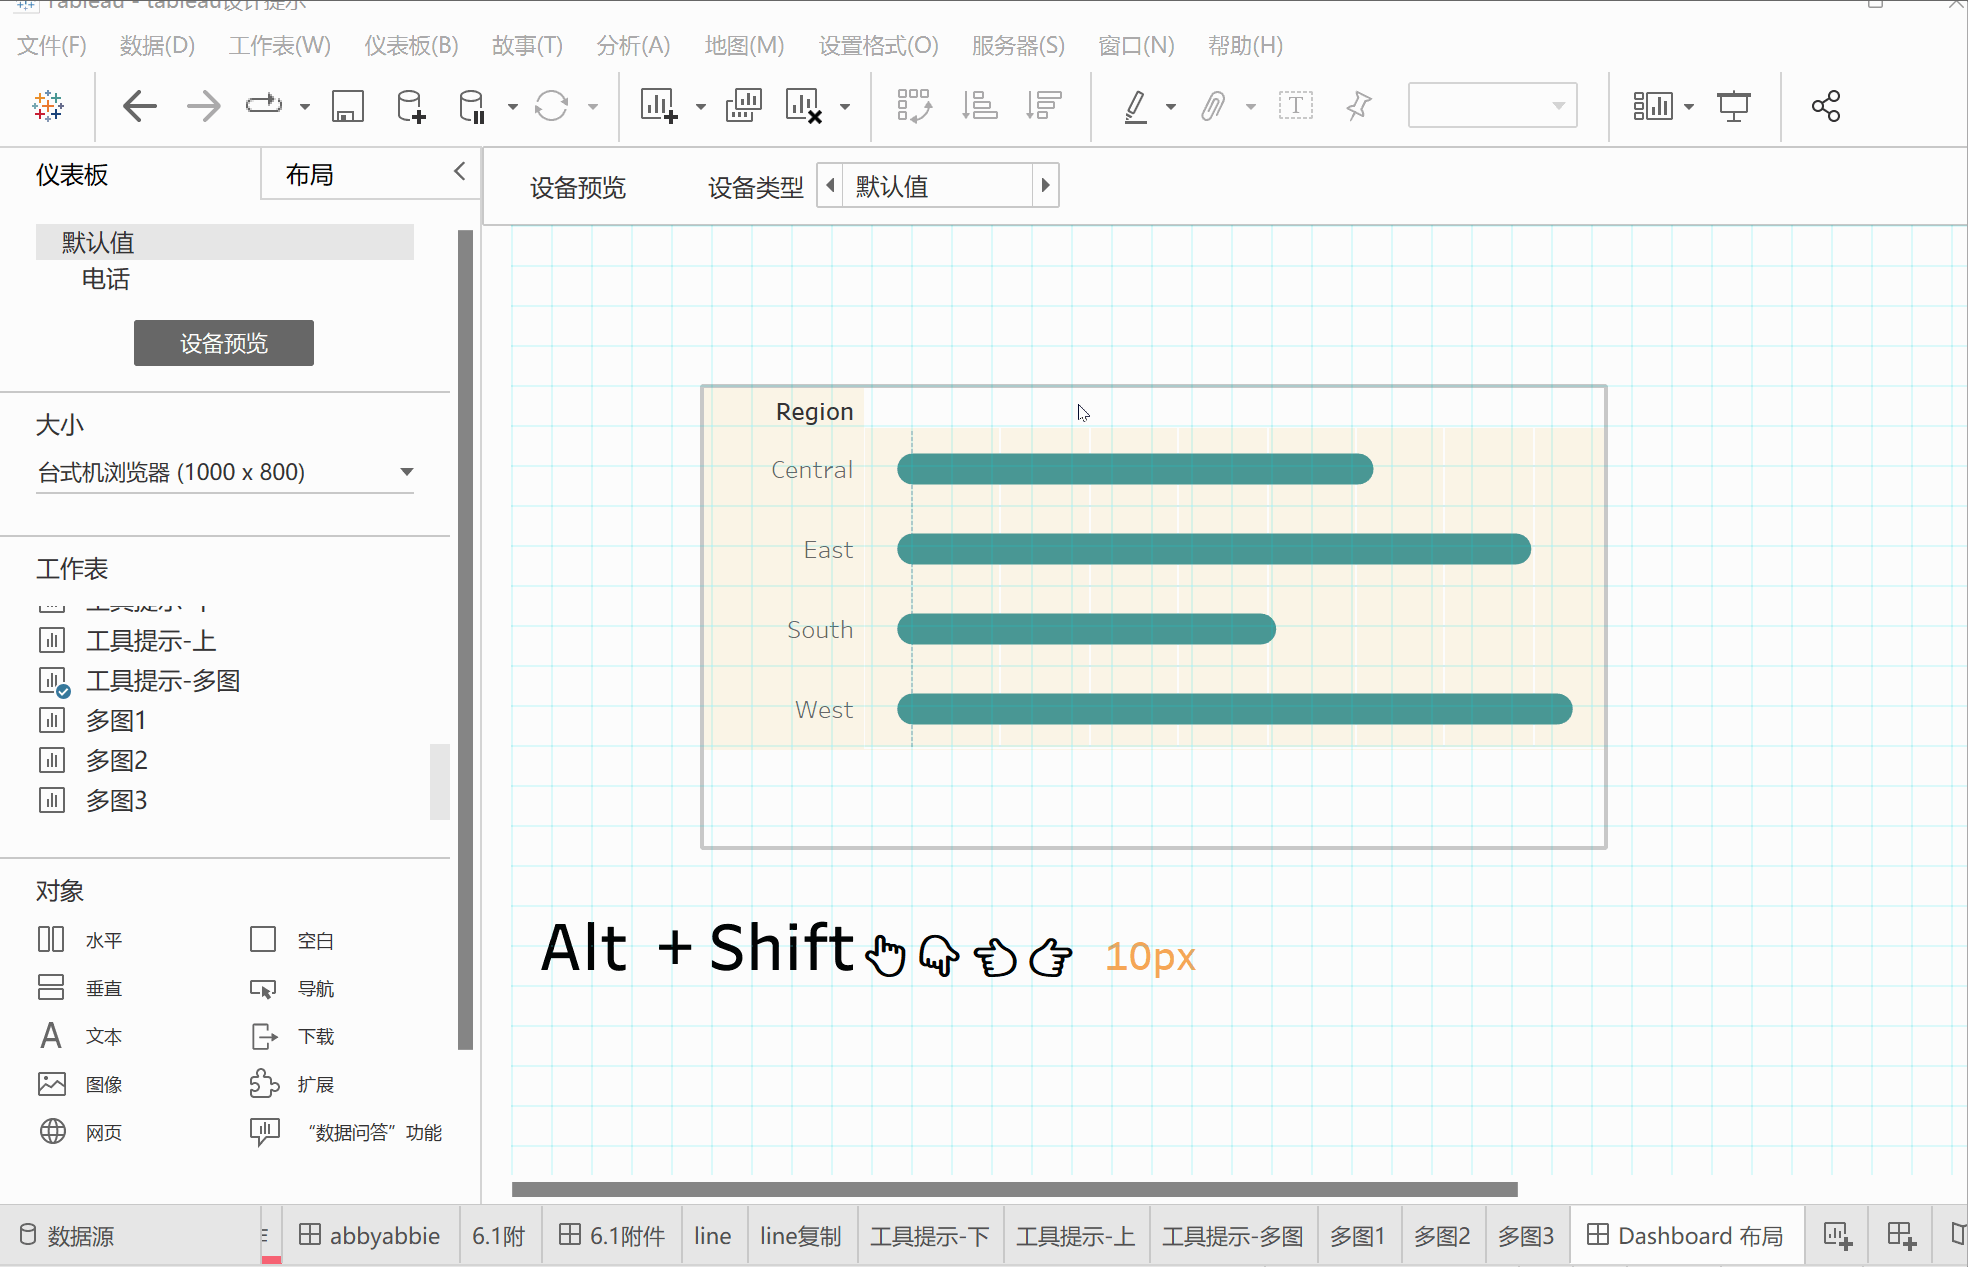Select the 工具提示-多图 worksheet item
Screen dimensions: 1968x1267
pyautogui.click(x=162, y=681)
